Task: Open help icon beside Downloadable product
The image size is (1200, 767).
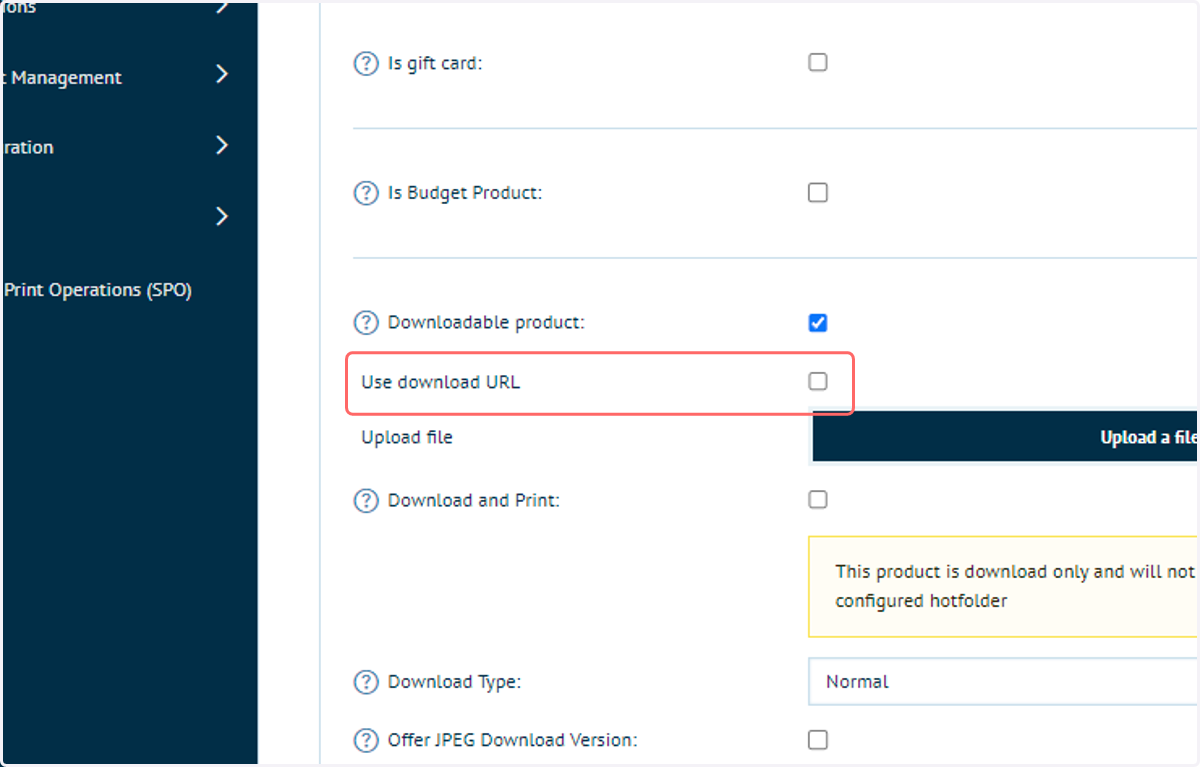Action: click(x=366, y=323)
